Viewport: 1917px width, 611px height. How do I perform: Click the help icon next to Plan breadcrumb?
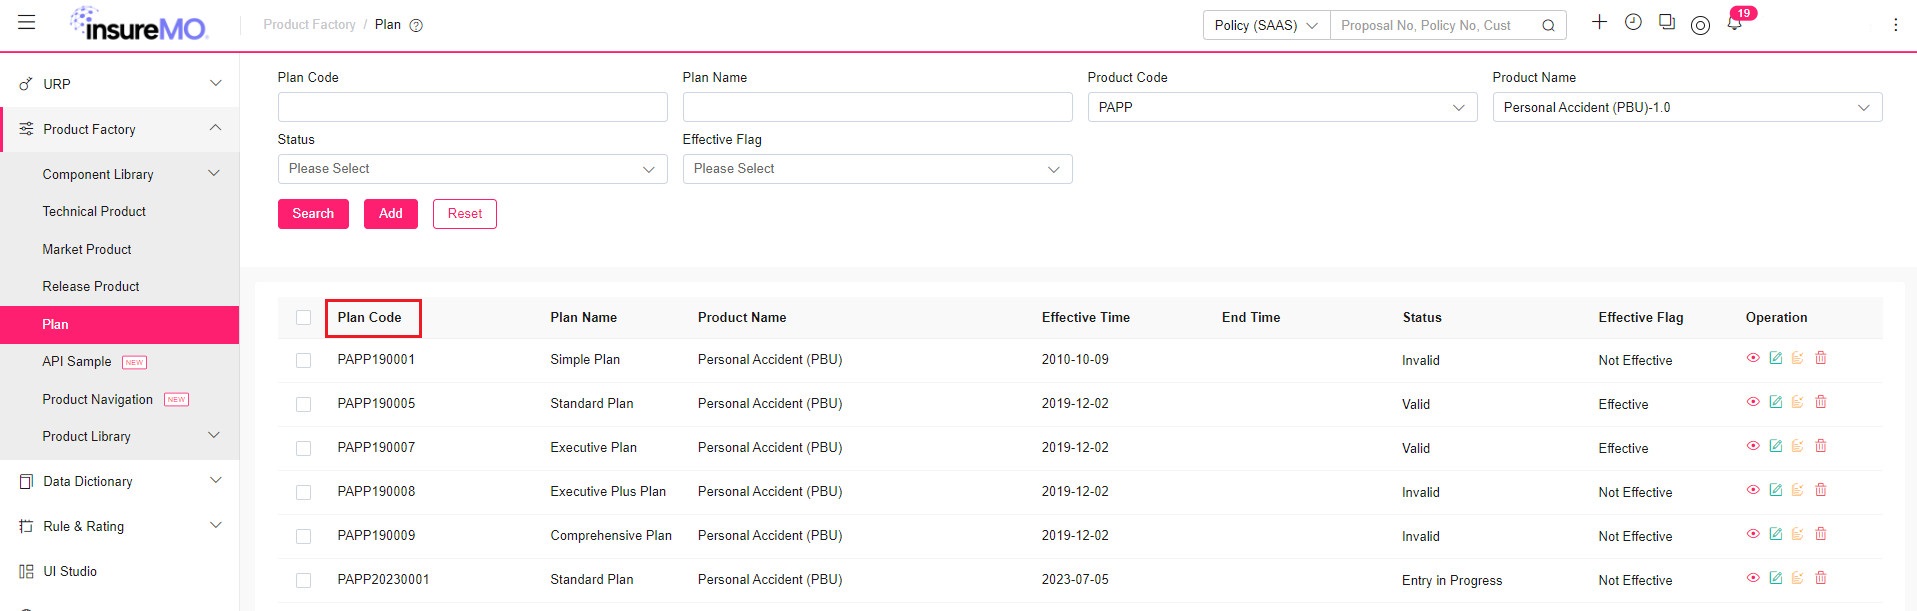[417, 25]
